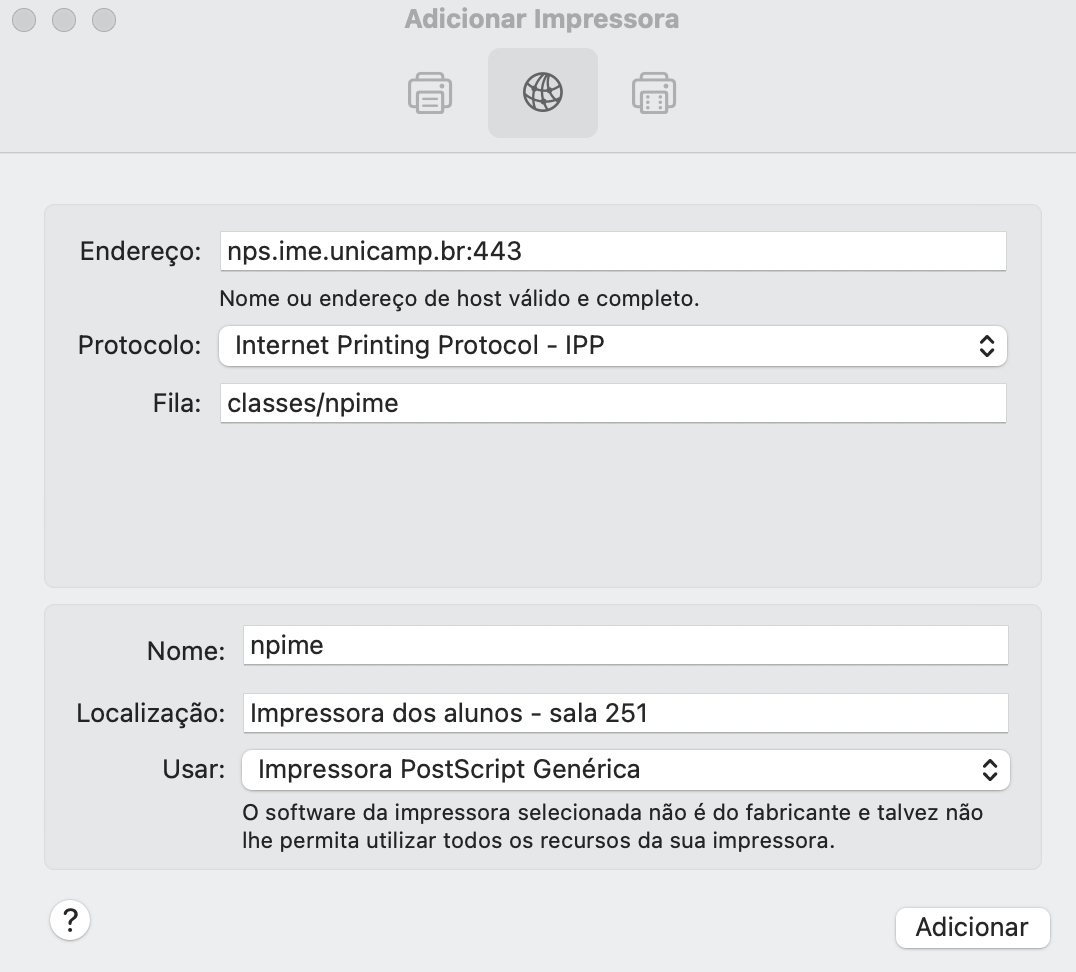Select the IP globe icon tab
1076x972 pixels.
543,93
